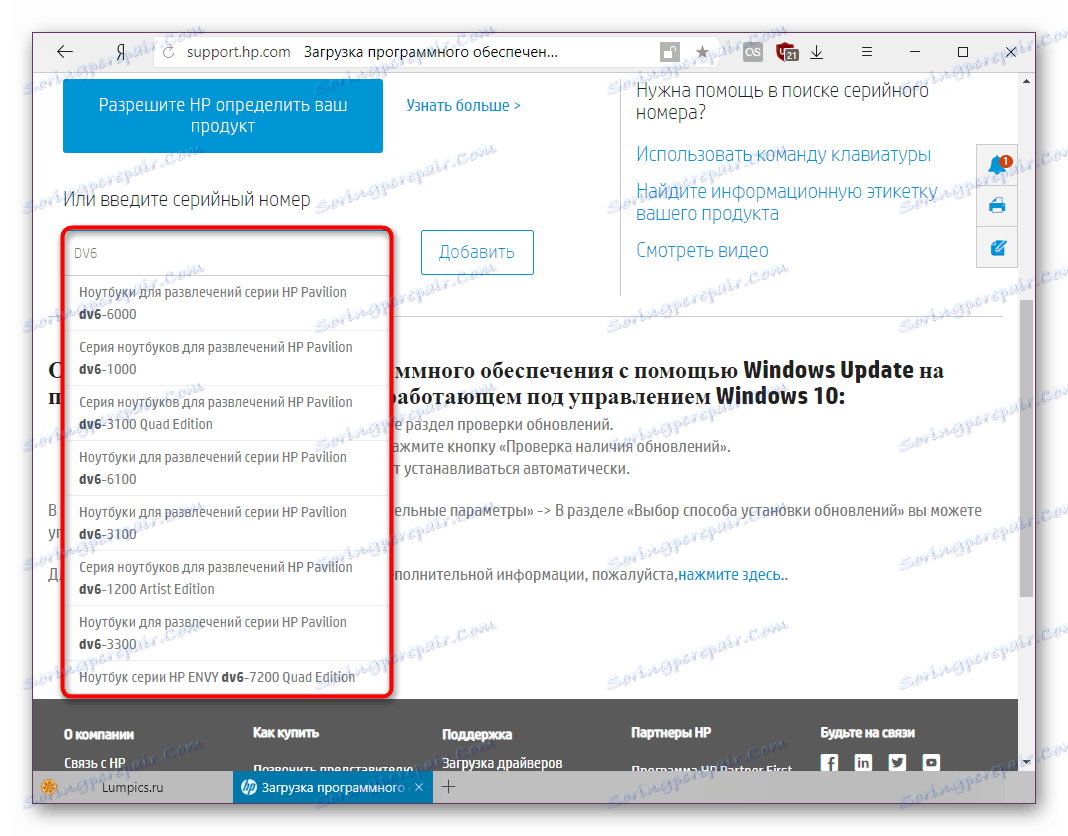
Task: Click the LastPass extension icon
Action: click(752, 51)
